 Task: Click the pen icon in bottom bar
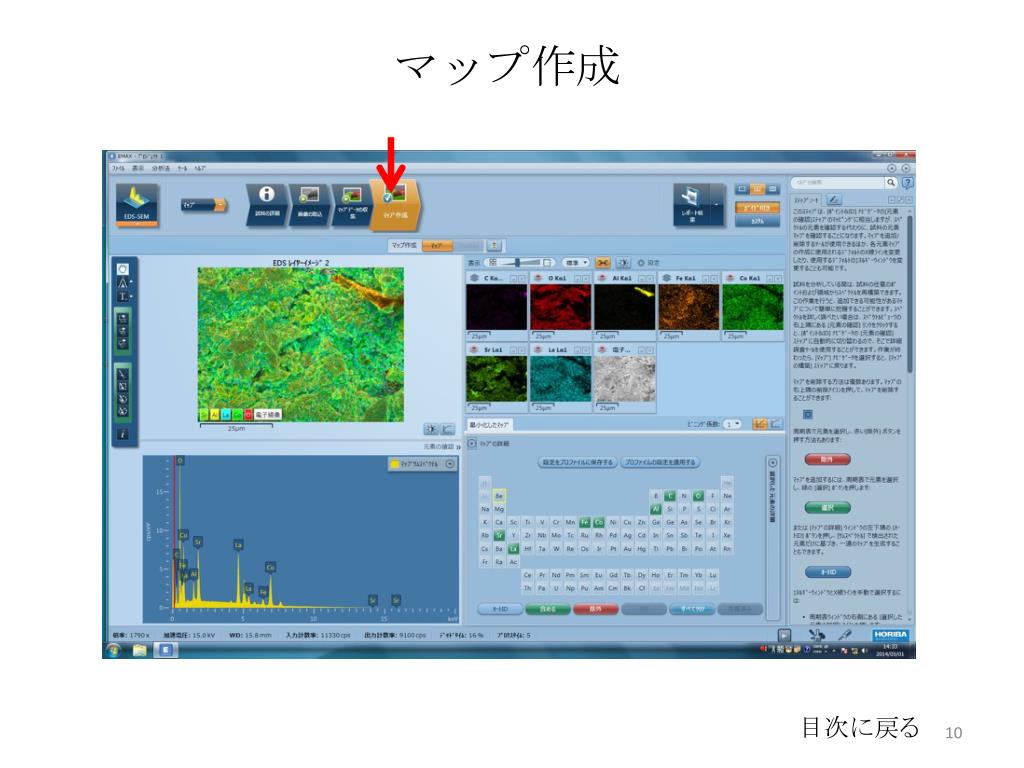tap(844, 635)
